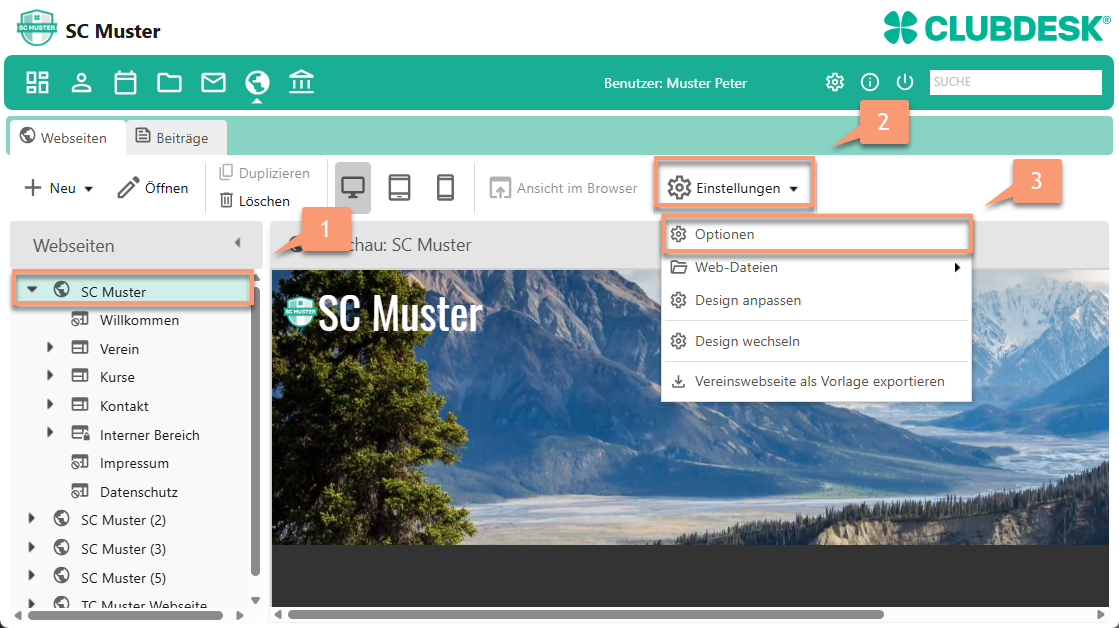The width and height of the screenshot is (1119, 628).
Task: Select desktop preview mode icon
Action: tap(353, 188)
